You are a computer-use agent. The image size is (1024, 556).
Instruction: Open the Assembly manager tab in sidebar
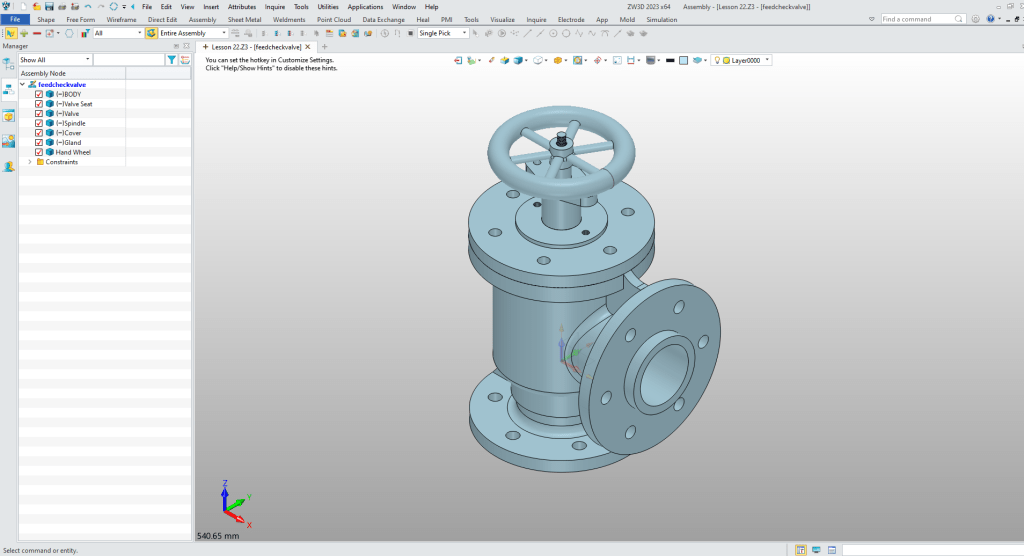[x=8, y=89]
